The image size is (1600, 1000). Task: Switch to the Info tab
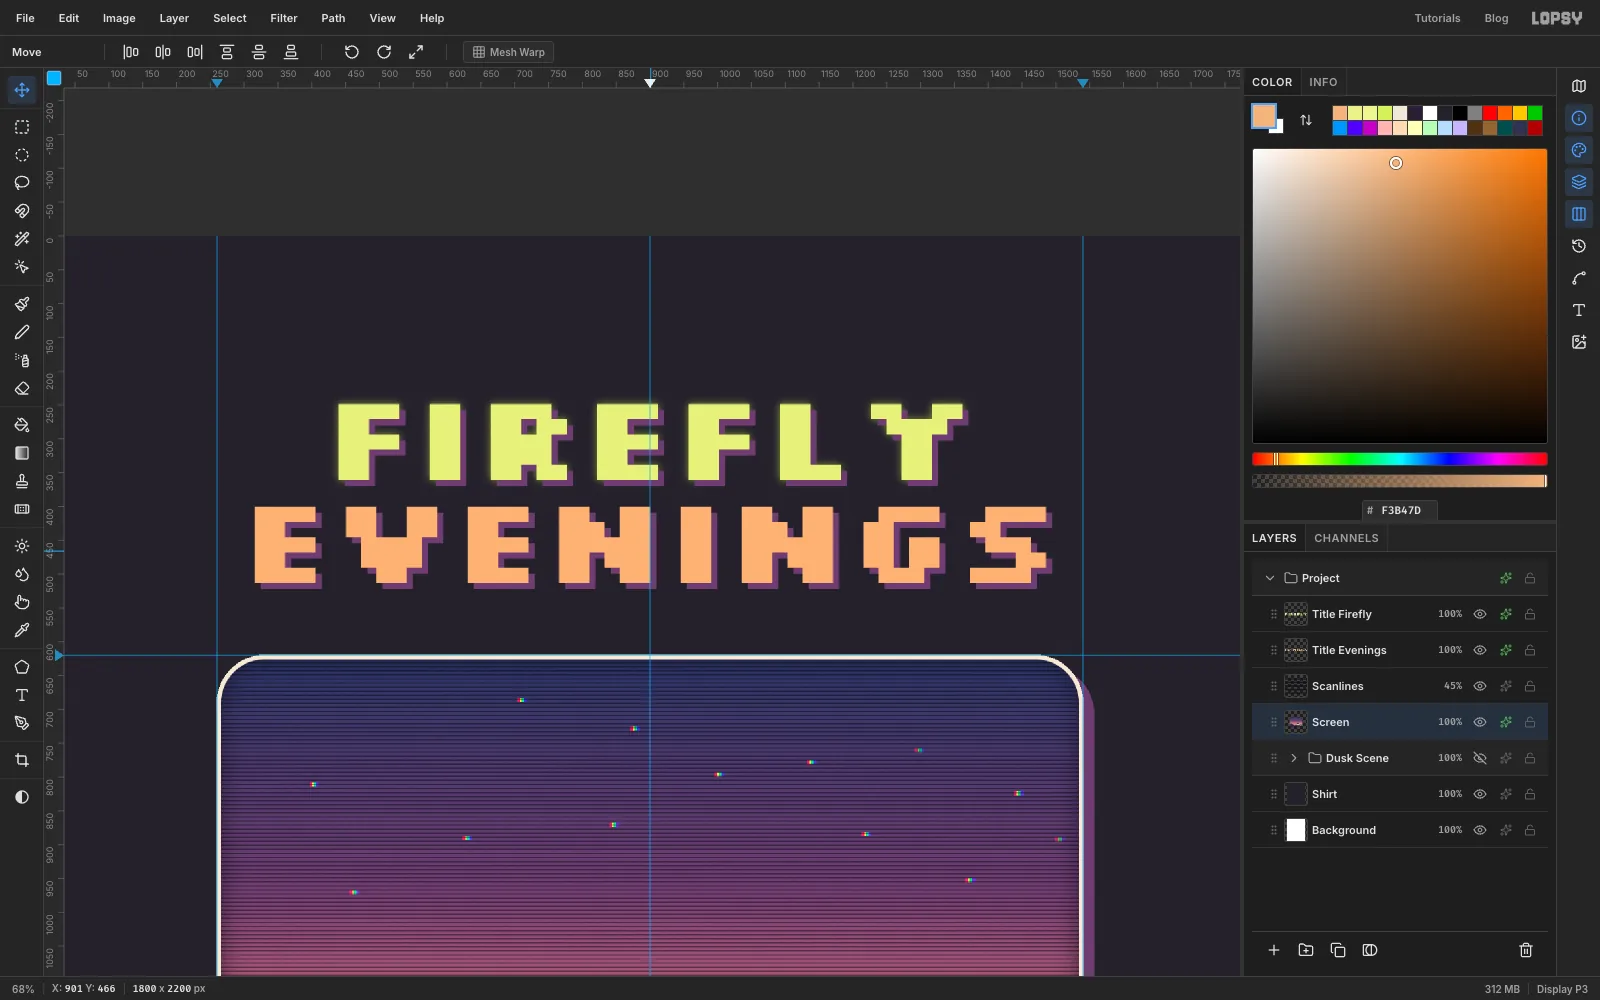(1323, 82)
